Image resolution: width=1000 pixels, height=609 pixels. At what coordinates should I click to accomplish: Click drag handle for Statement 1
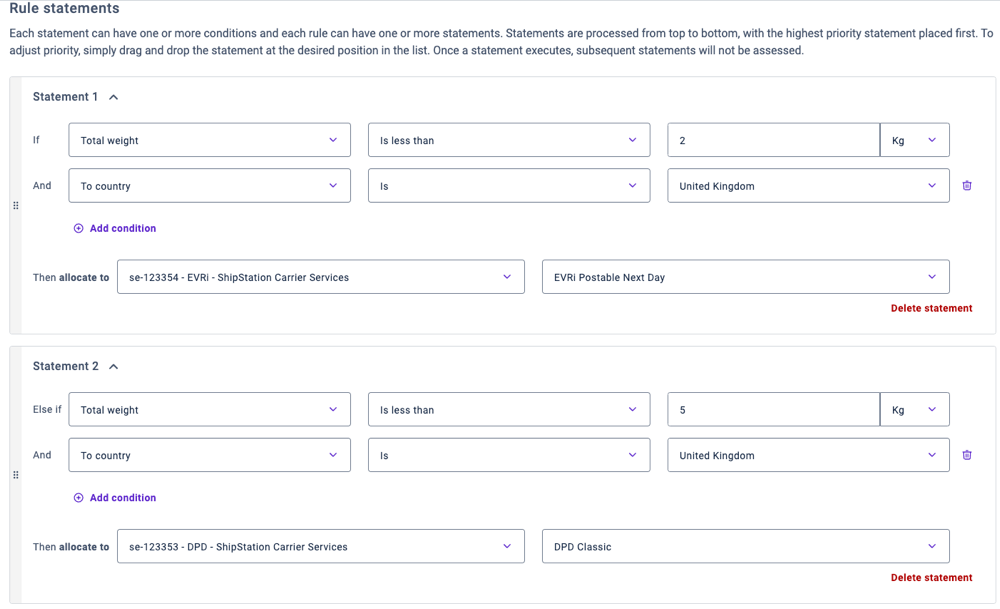point(16,206)
